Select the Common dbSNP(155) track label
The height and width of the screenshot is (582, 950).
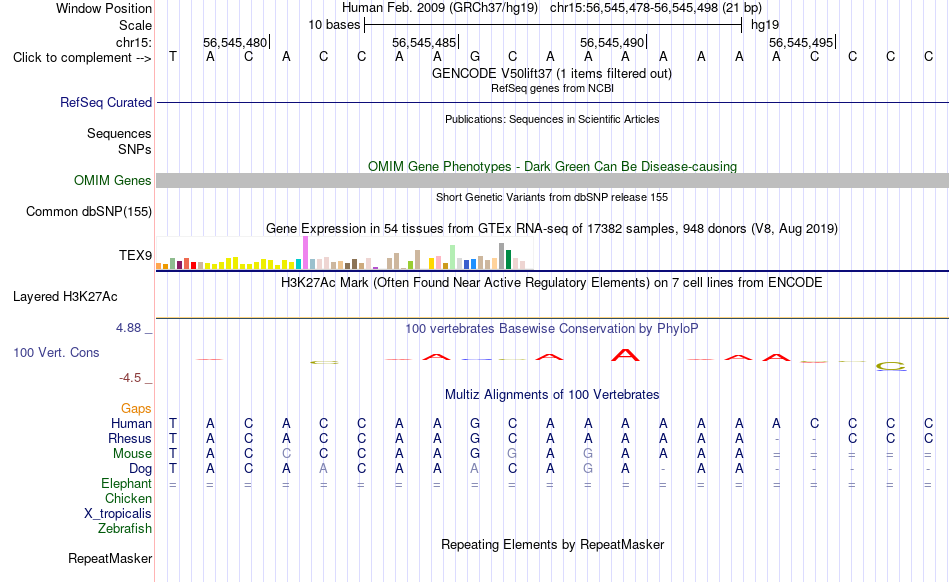(88, 211)
